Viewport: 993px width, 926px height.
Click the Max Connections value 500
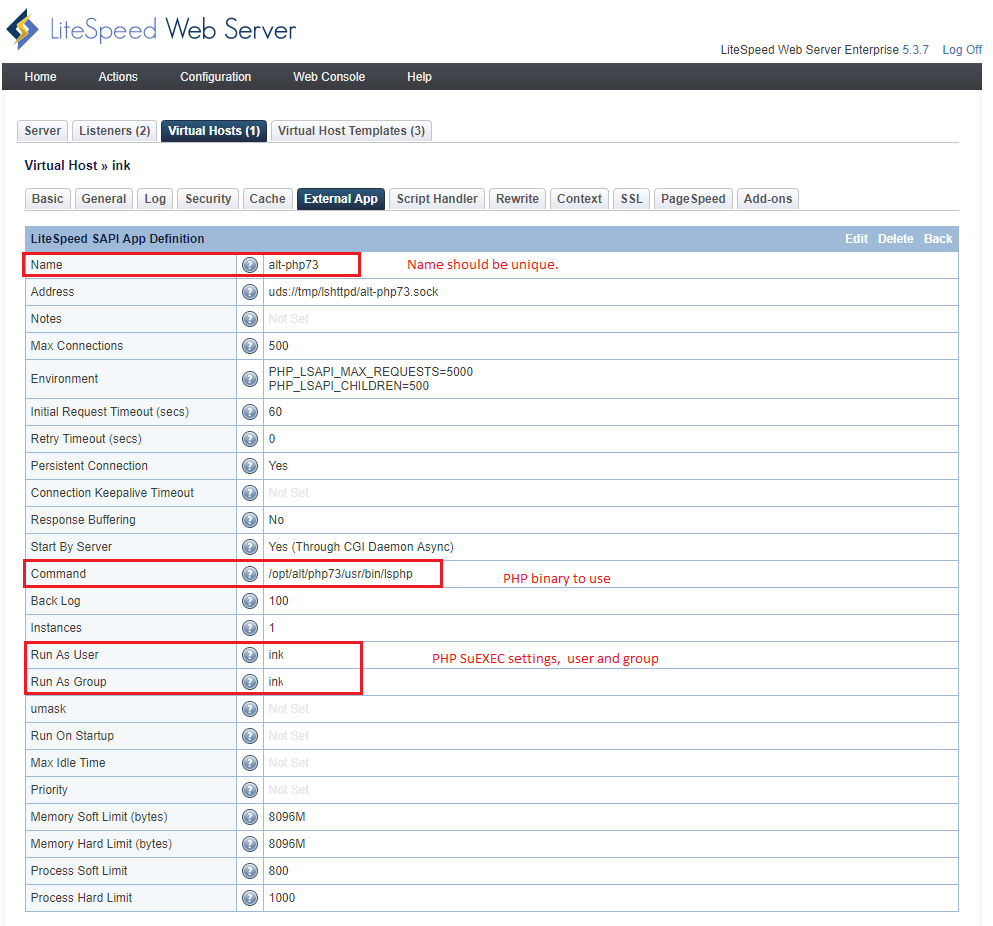279,346
